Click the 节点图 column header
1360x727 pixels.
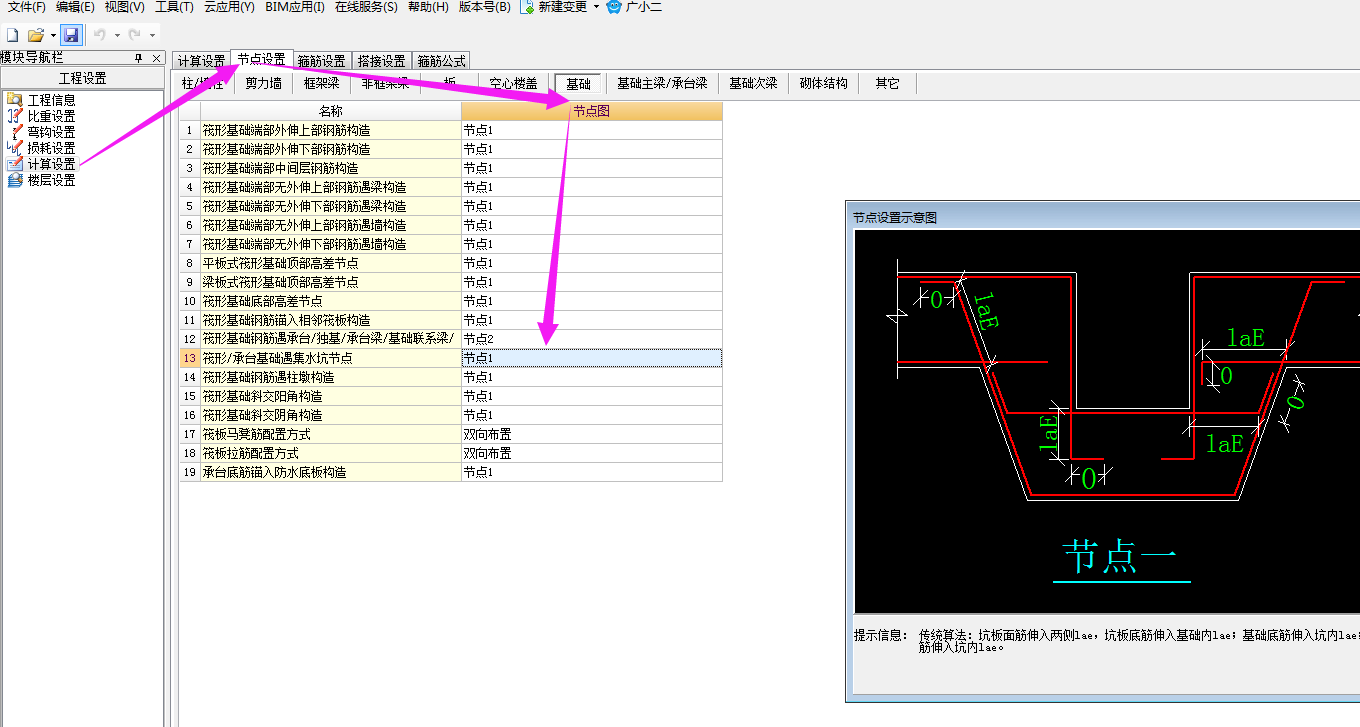[x=591, y=111]
